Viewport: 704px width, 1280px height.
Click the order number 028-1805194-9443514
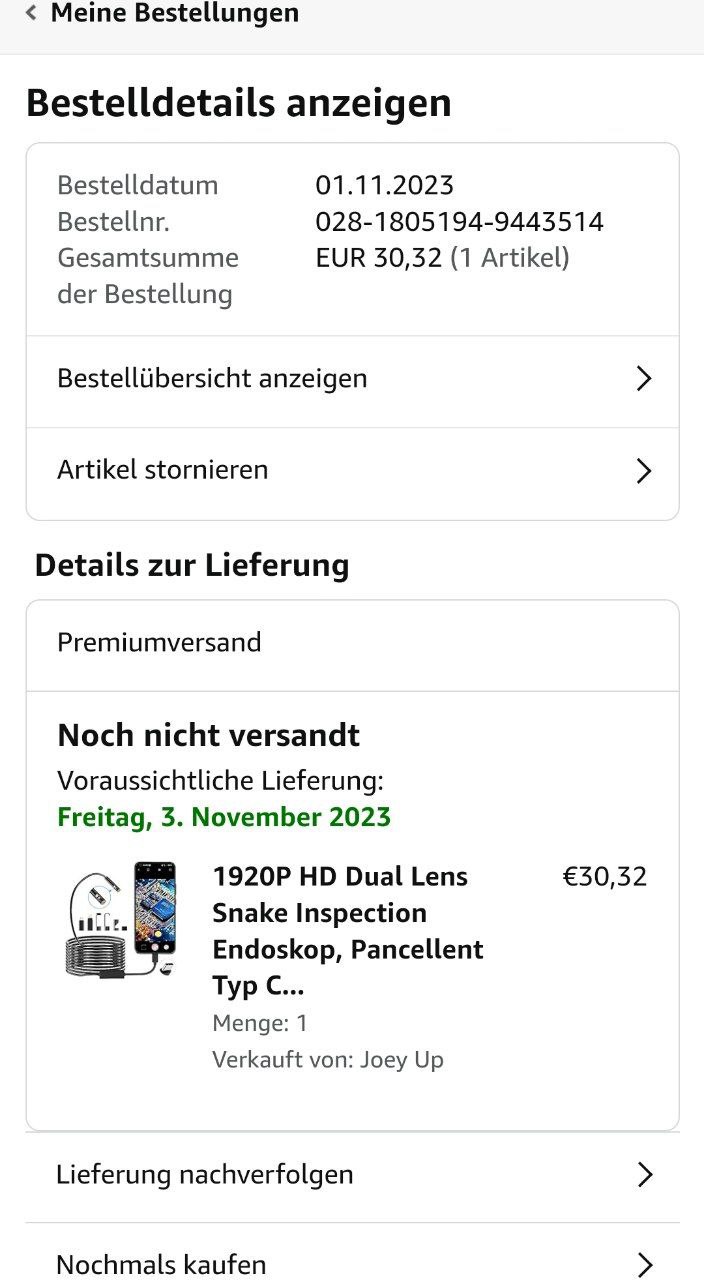(459, 222)
